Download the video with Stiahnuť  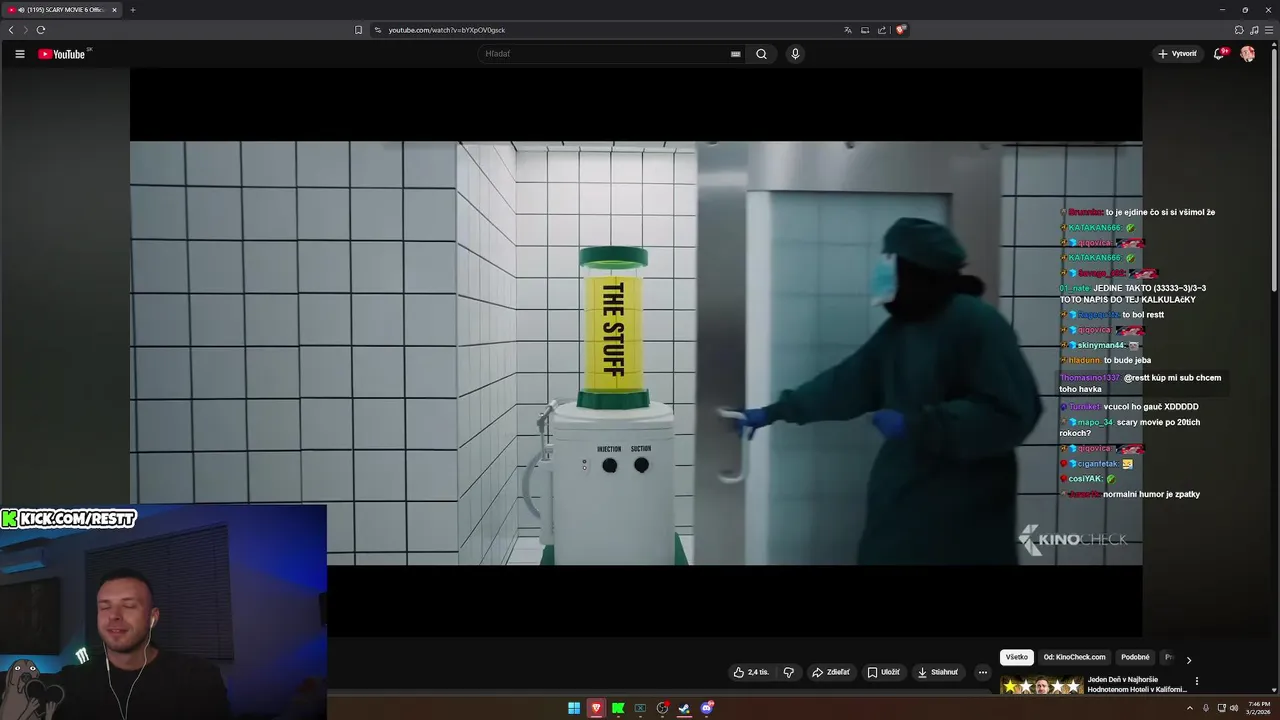pos(938,672)
